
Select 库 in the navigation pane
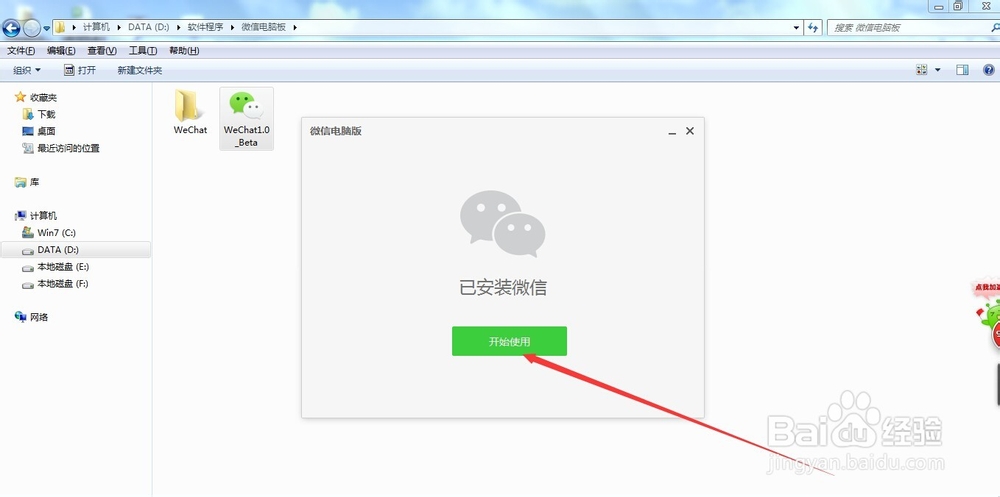tap(27, 182)
